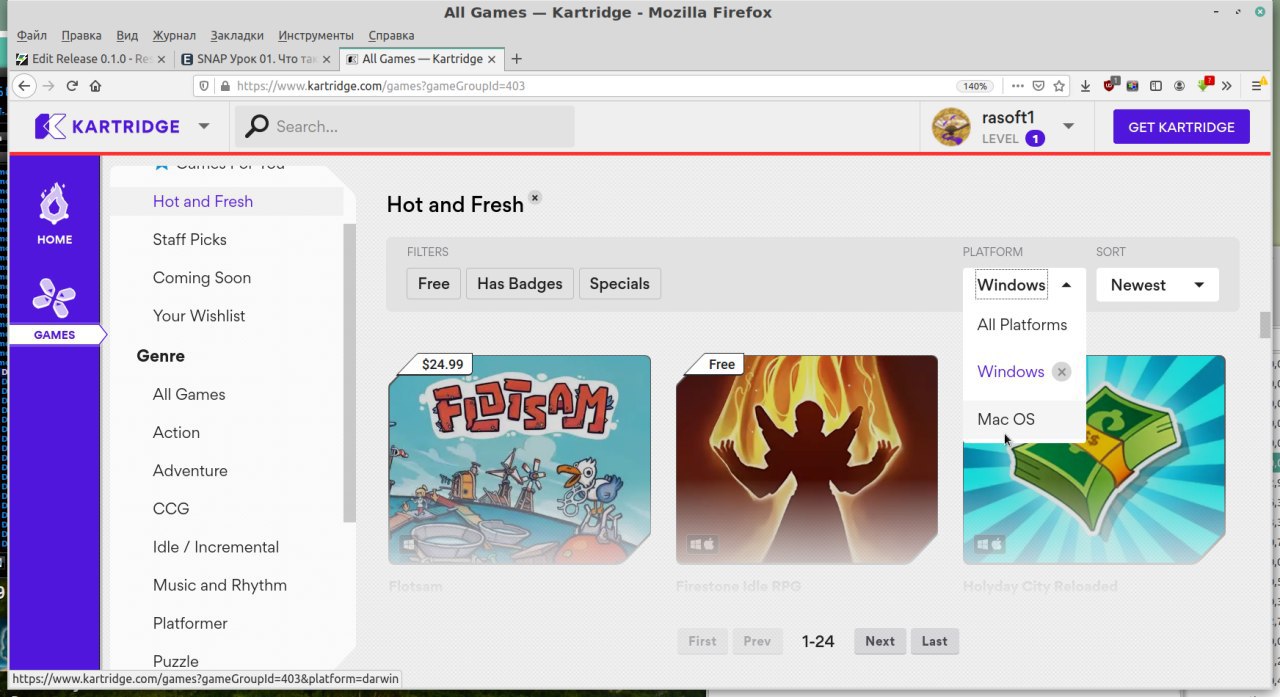Expand Kartridge logo dropdown arrow
The height and width of the screenshot is (697, 1280).
[x=204, y=126]
